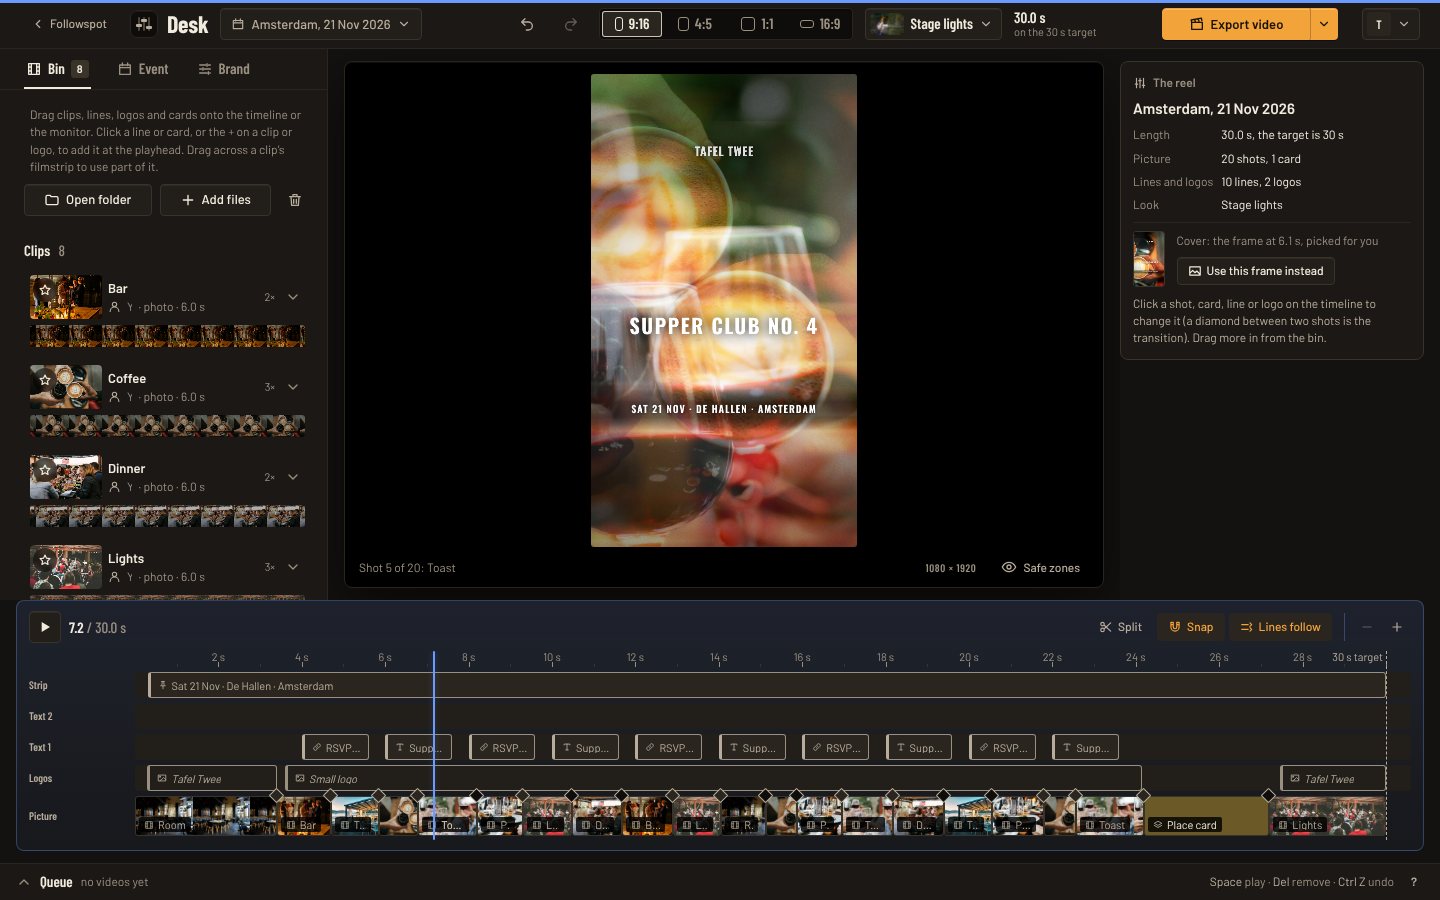
Task: Expand the Coffee clip details chevron
Action: point(293,387)
